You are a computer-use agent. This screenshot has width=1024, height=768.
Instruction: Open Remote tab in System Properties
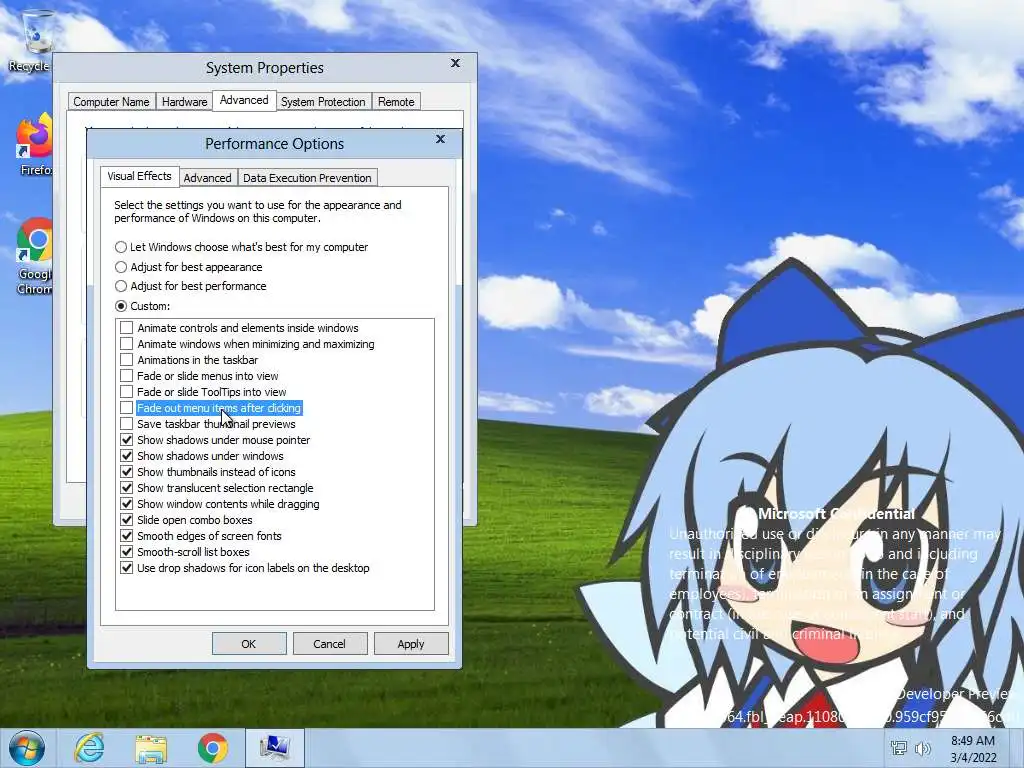pos(396,102)
